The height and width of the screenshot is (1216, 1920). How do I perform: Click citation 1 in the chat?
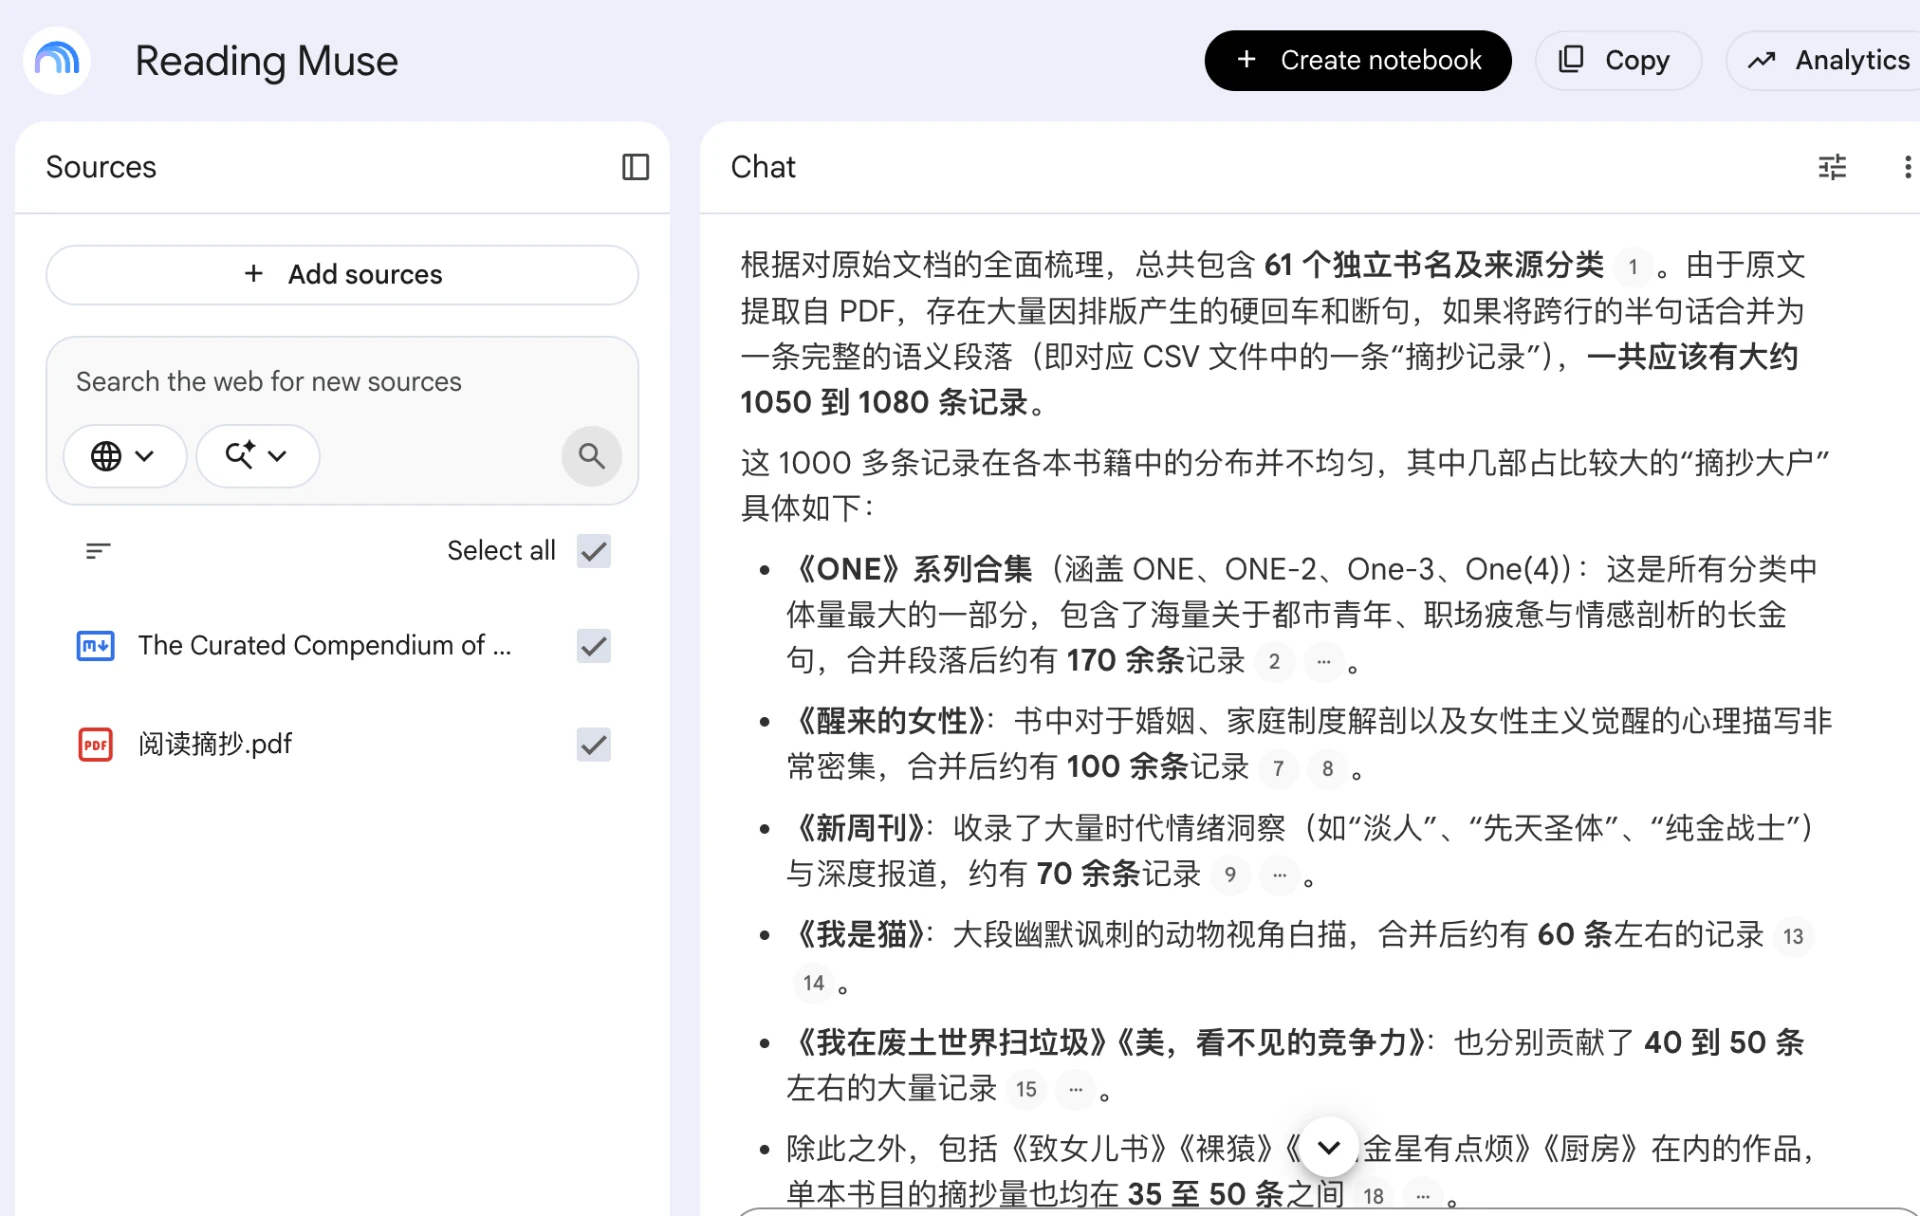1633,267
